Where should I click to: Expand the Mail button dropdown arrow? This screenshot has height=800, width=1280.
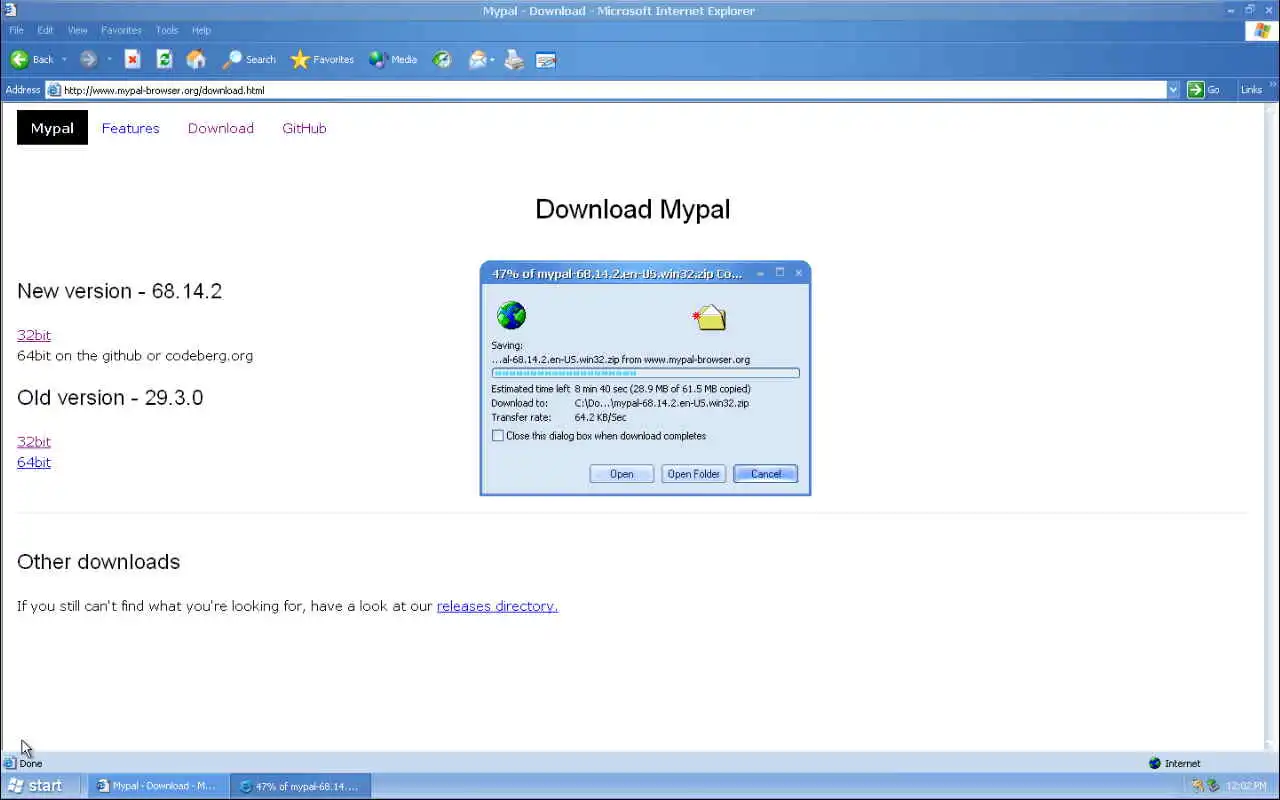tap(493, 60)
